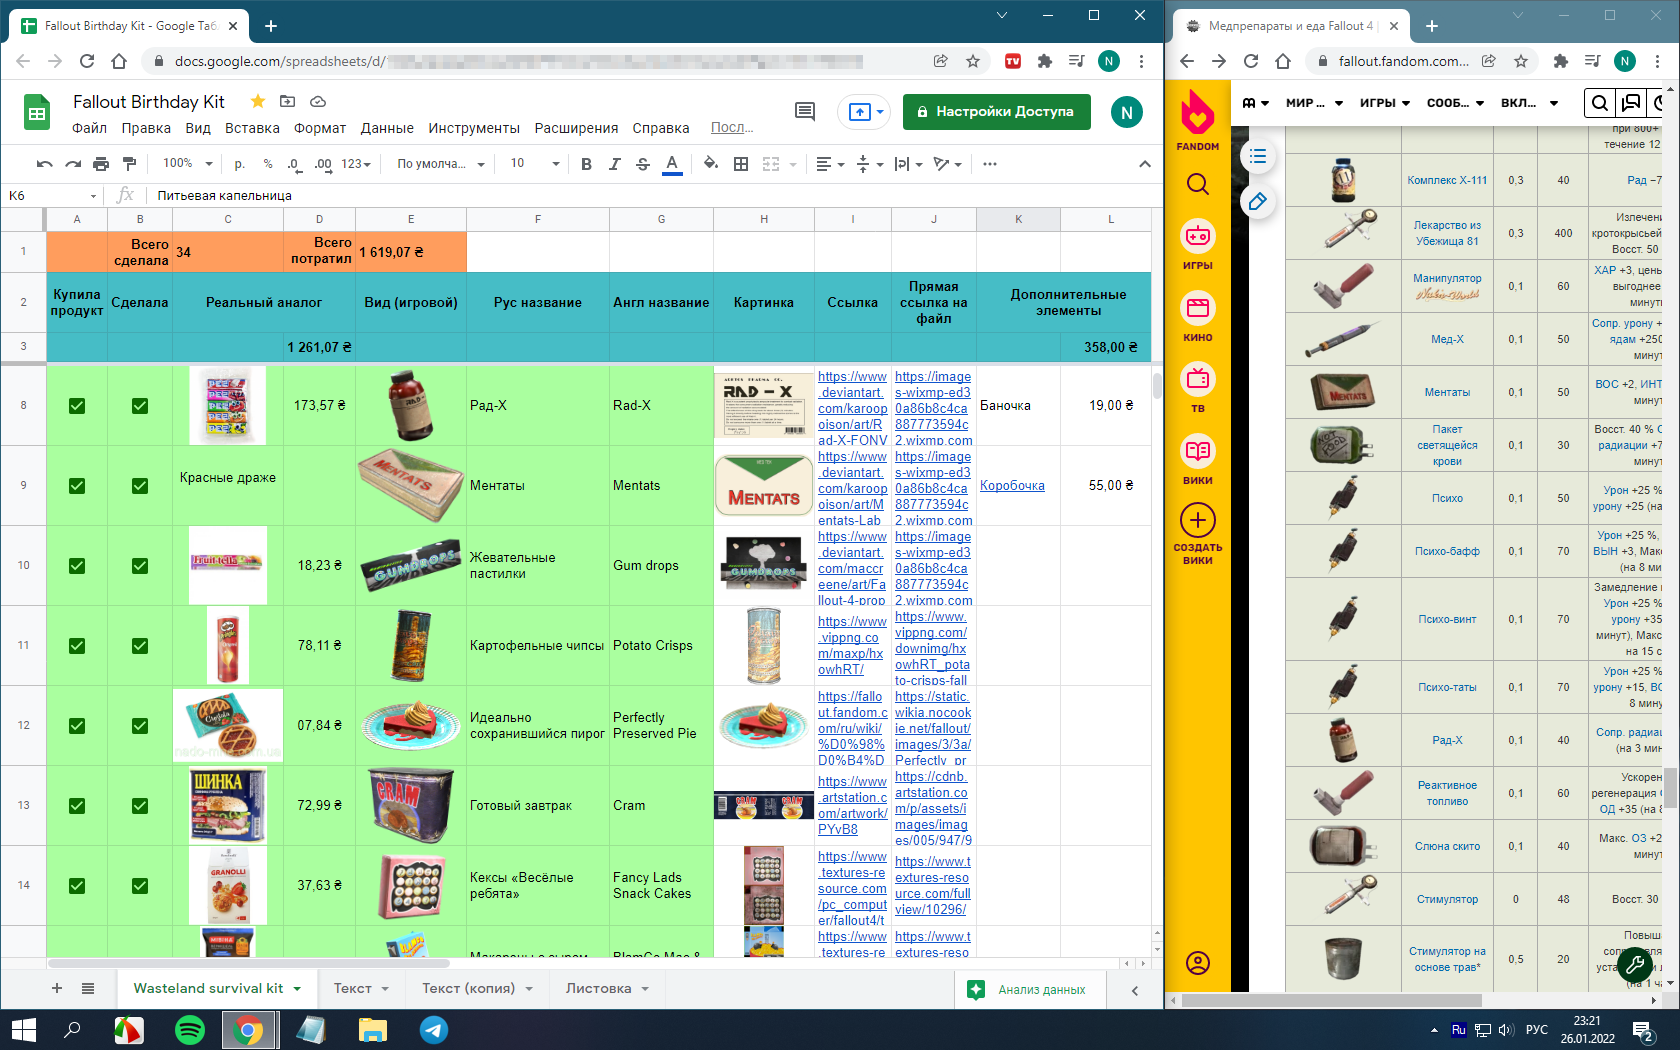1680x1050 pixels.
Task: Open Комплекс Х-111 link in Fandom
Action: pos(1447,180)
